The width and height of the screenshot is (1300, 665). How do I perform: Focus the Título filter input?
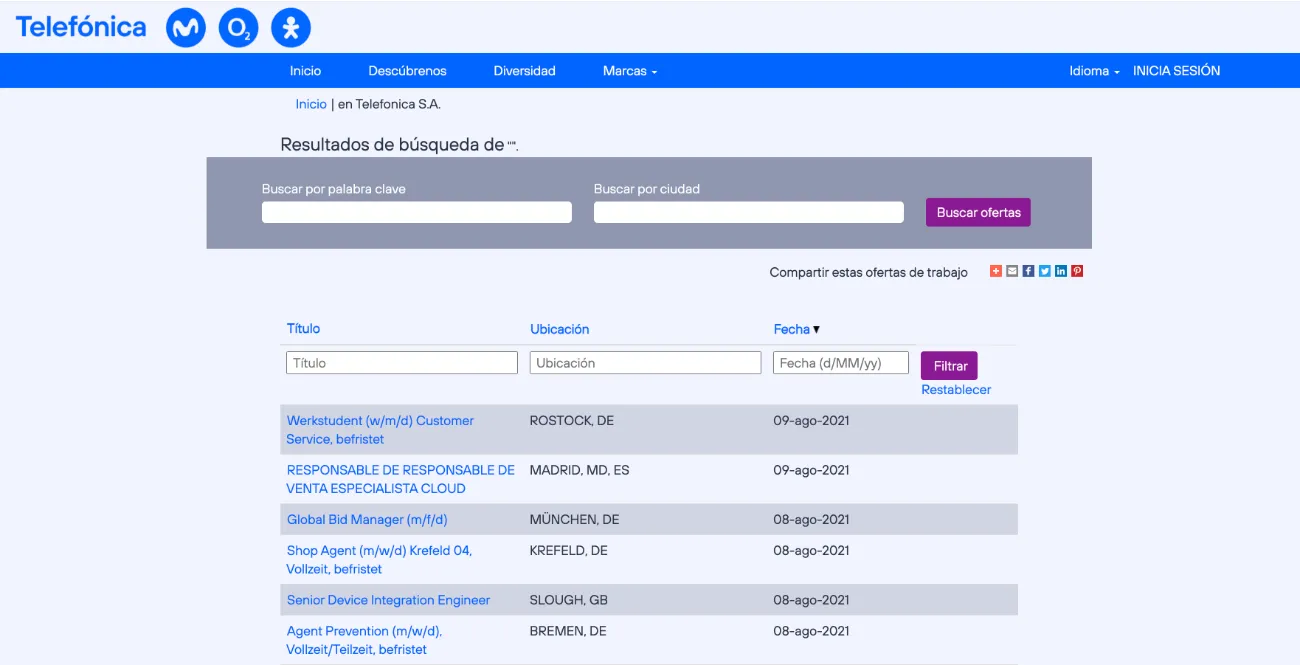point(402,363)
